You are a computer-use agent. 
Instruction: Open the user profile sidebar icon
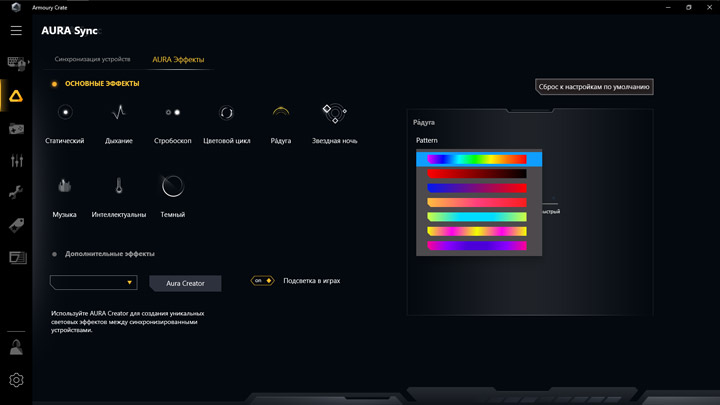[16, 347]
